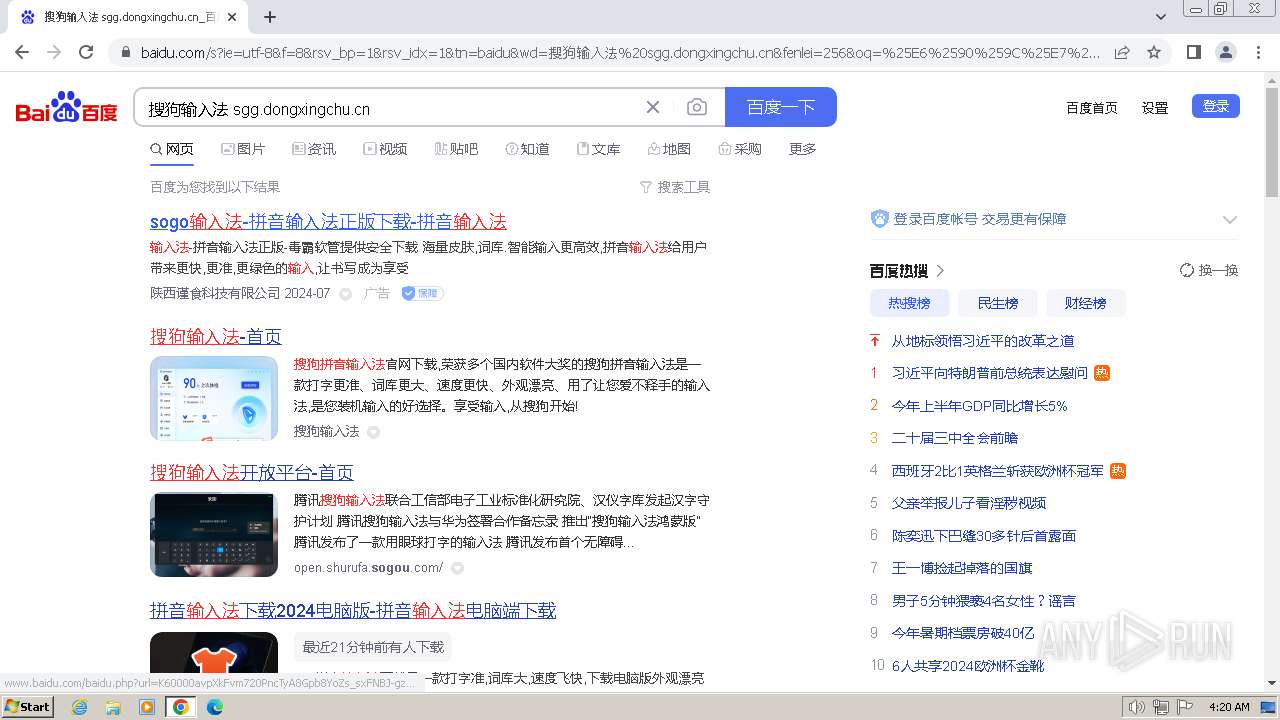Click the 保障 badge on ad result
Screen dimensions: 1280x720
coord(422,293)
